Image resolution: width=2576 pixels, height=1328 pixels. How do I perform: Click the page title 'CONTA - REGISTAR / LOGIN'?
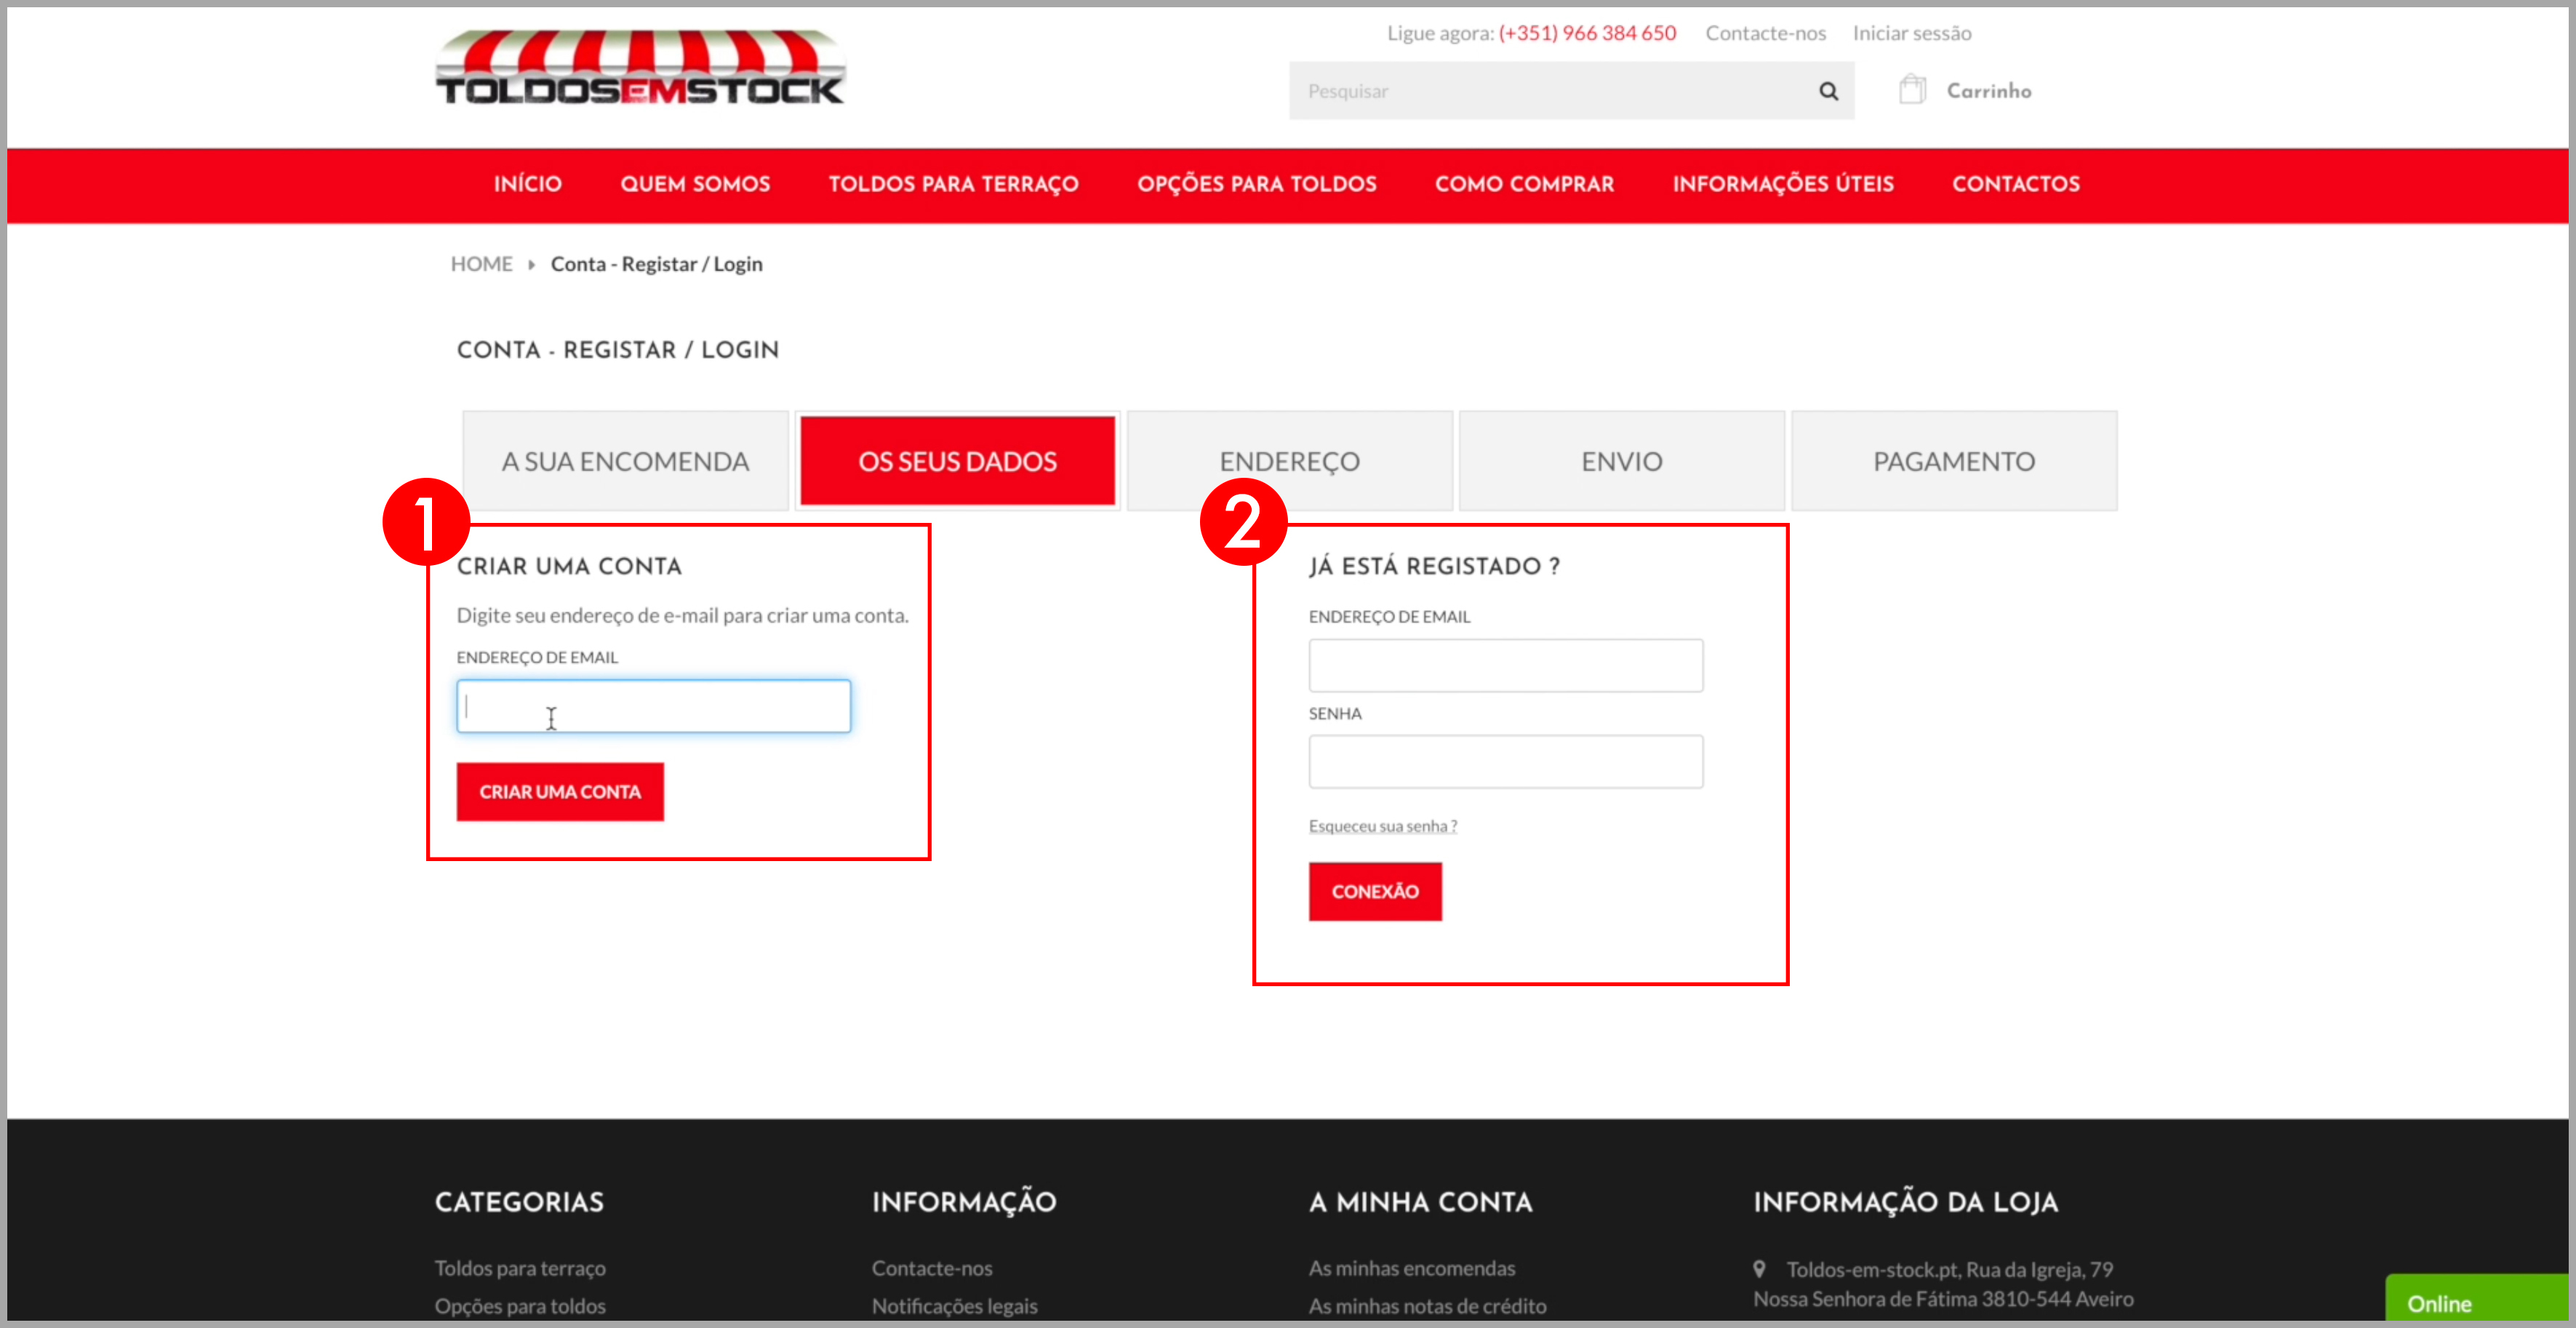point(617,350)
